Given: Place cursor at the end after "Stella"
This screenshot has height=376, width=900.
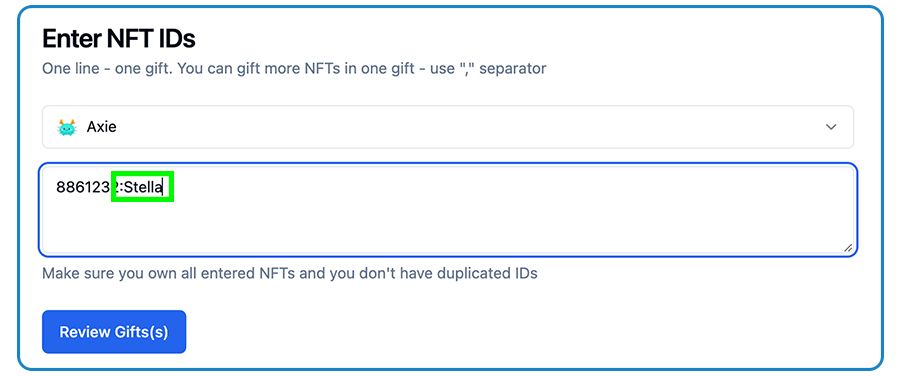Looking at the screenshot, I should [164, 187].
